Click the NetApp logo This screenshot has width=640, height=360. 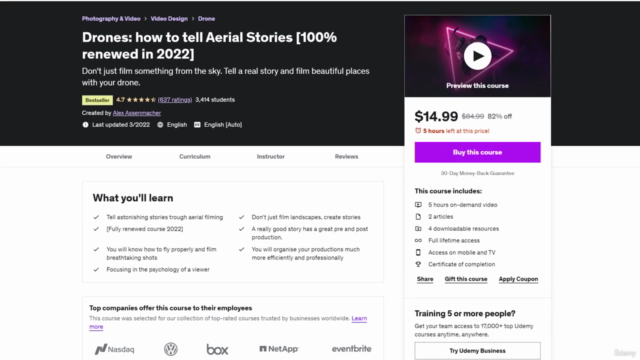tap(279, 349)
